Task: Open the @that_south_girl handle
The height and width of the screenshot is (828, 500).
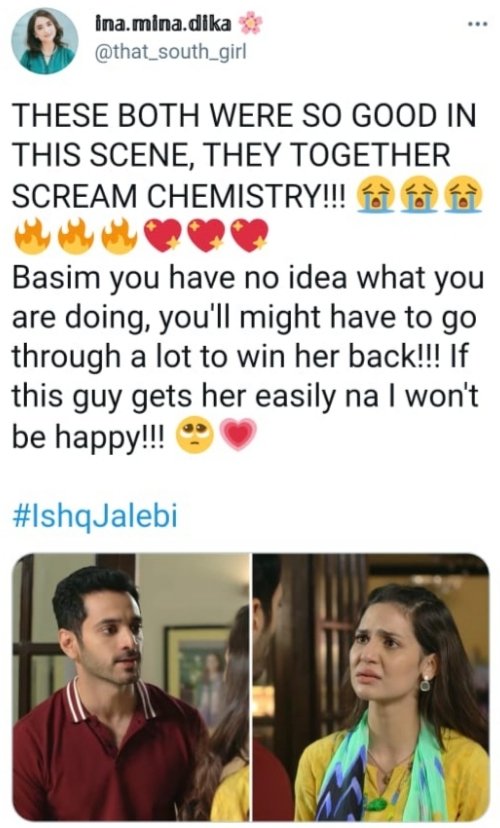Action: (x=171, y=52)
